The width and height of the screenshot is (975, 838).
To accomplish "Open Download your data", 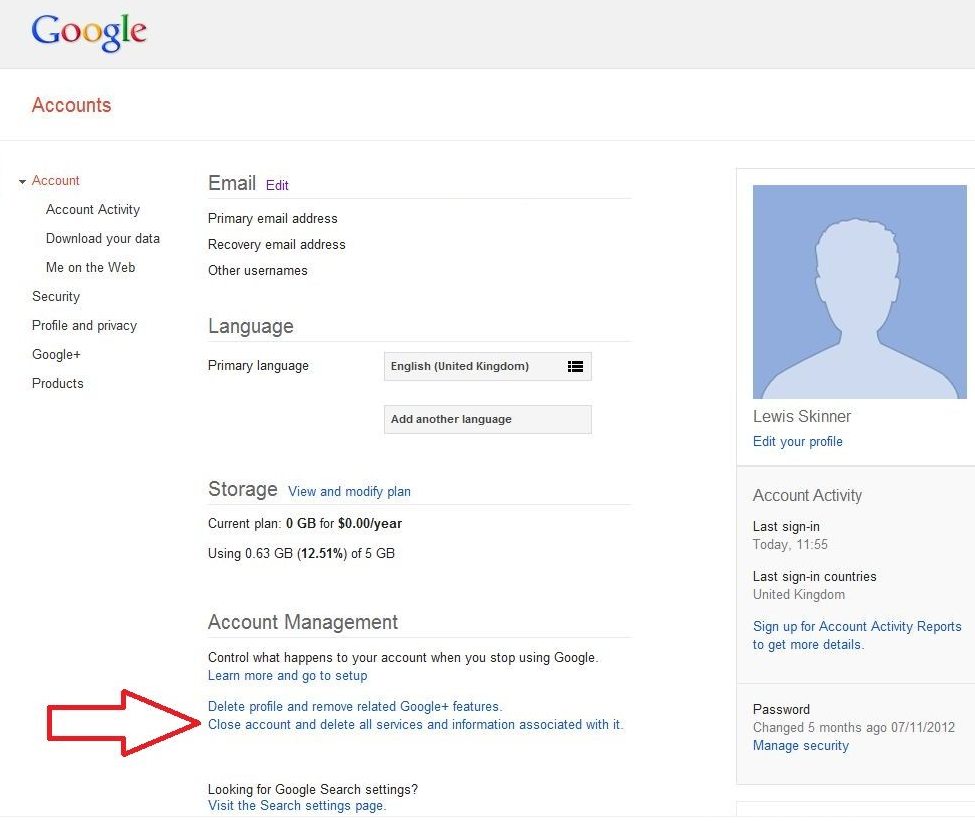I will coord(103,238).
